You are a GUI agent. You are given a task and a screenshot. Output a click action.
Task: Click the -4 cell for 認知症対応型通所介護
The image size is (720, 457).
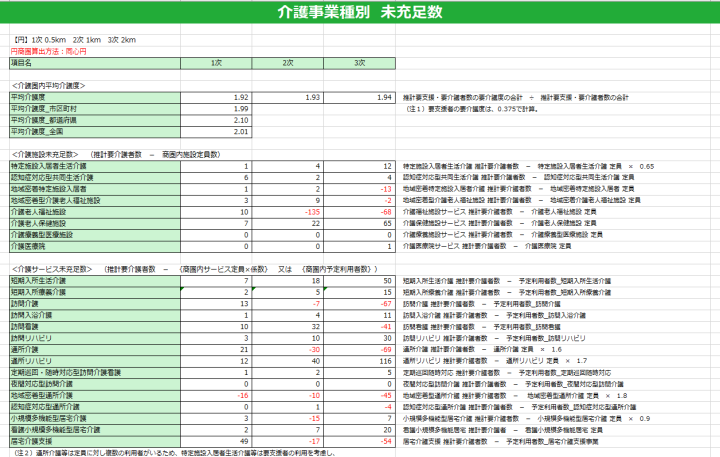point(360,407)
